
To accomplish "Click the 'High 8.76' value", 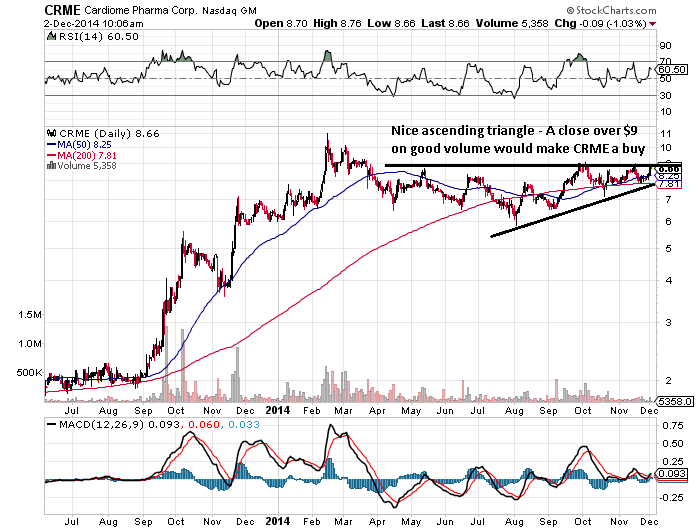I will tap(338, 24).
